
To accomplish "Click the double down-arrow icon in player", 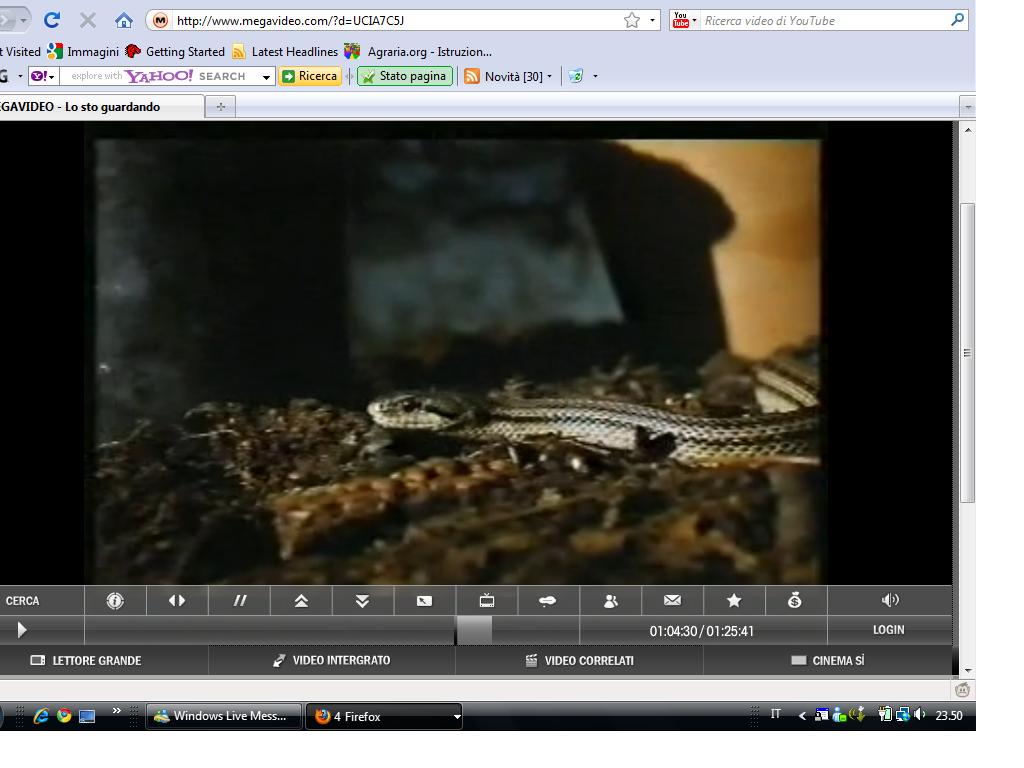I will coord(362,601).
